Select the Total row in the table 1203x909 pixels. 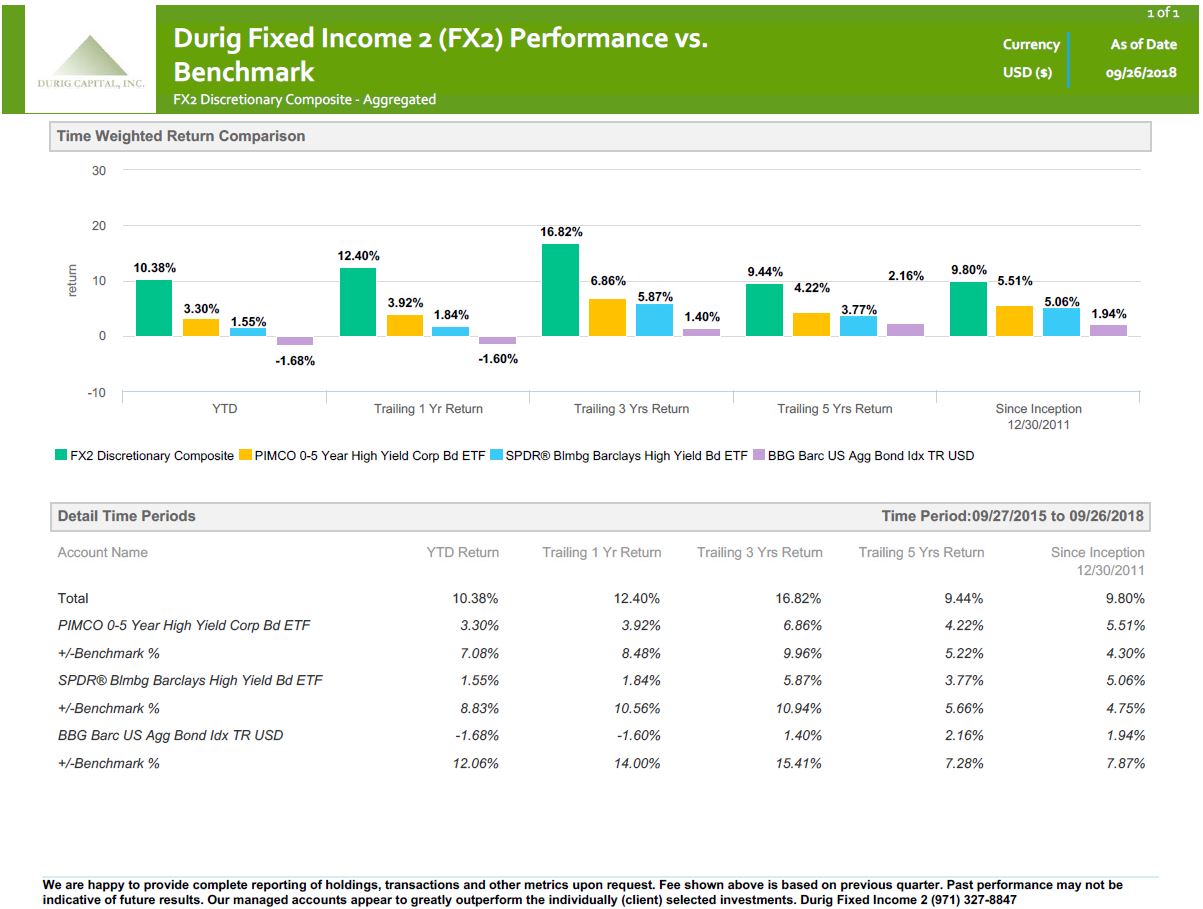(601, 599)
